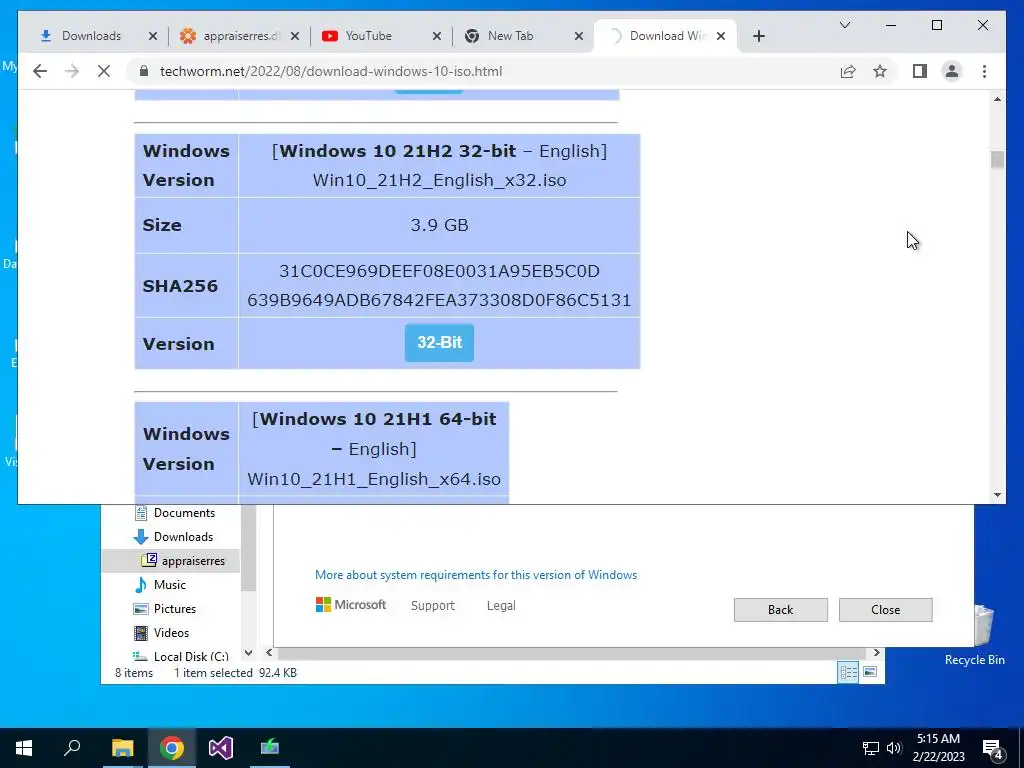Click right arrow of Explorer horizontal scrollbar
Screen dimensions: 1024x768
pyautogui.click(x=876, y=652)
